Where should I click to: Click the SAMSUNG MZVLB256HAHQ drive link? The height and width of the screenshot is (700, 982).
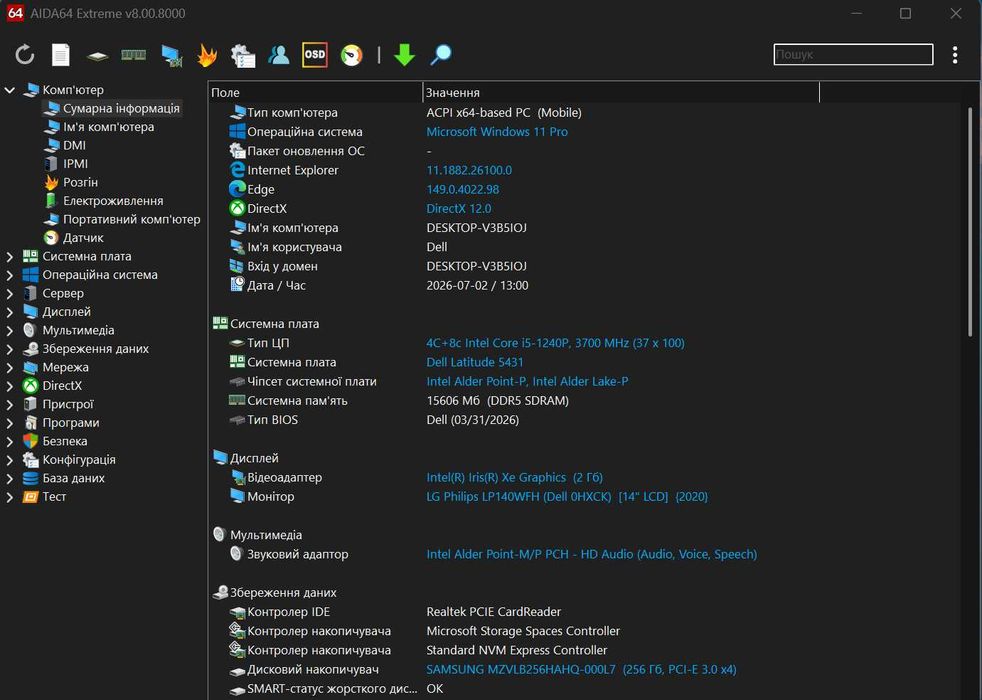point(581,670)
